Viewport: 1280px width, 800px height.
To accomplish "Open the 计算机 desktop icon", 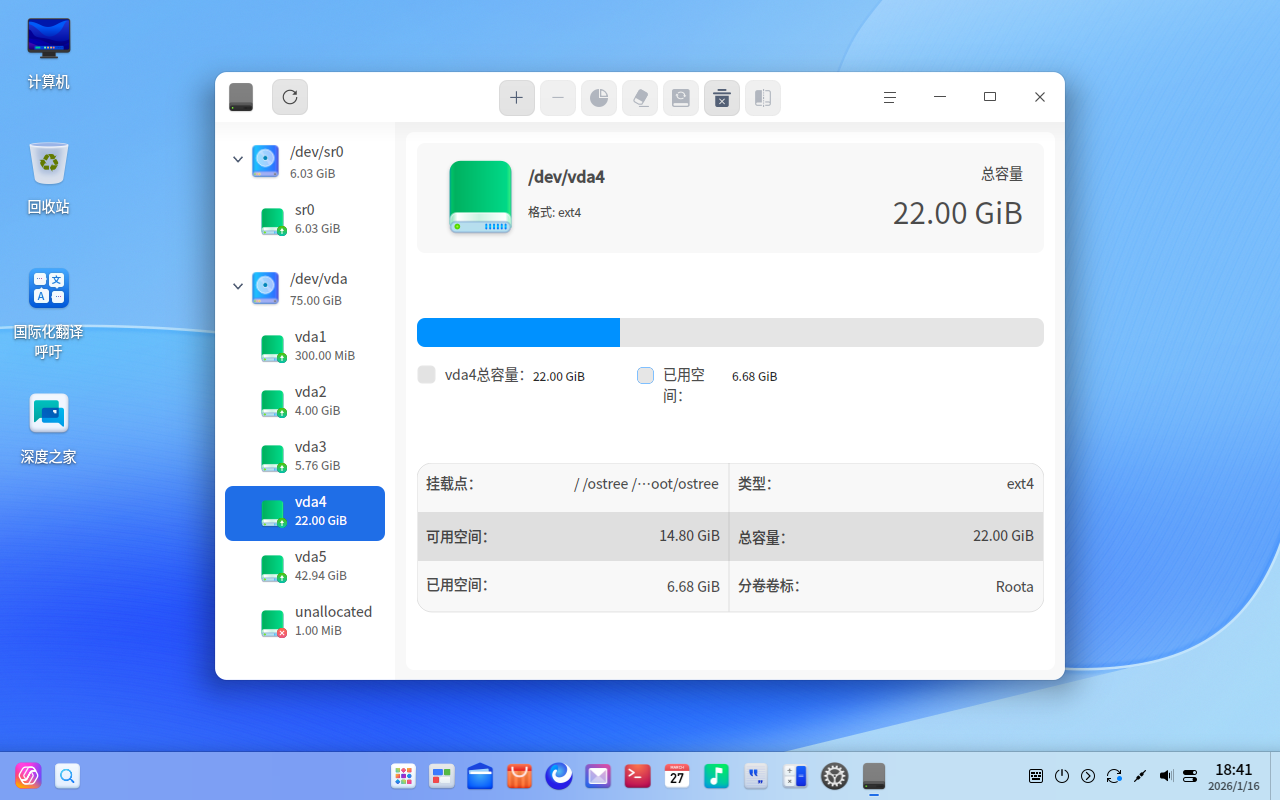I will click(x=49, y=53).
